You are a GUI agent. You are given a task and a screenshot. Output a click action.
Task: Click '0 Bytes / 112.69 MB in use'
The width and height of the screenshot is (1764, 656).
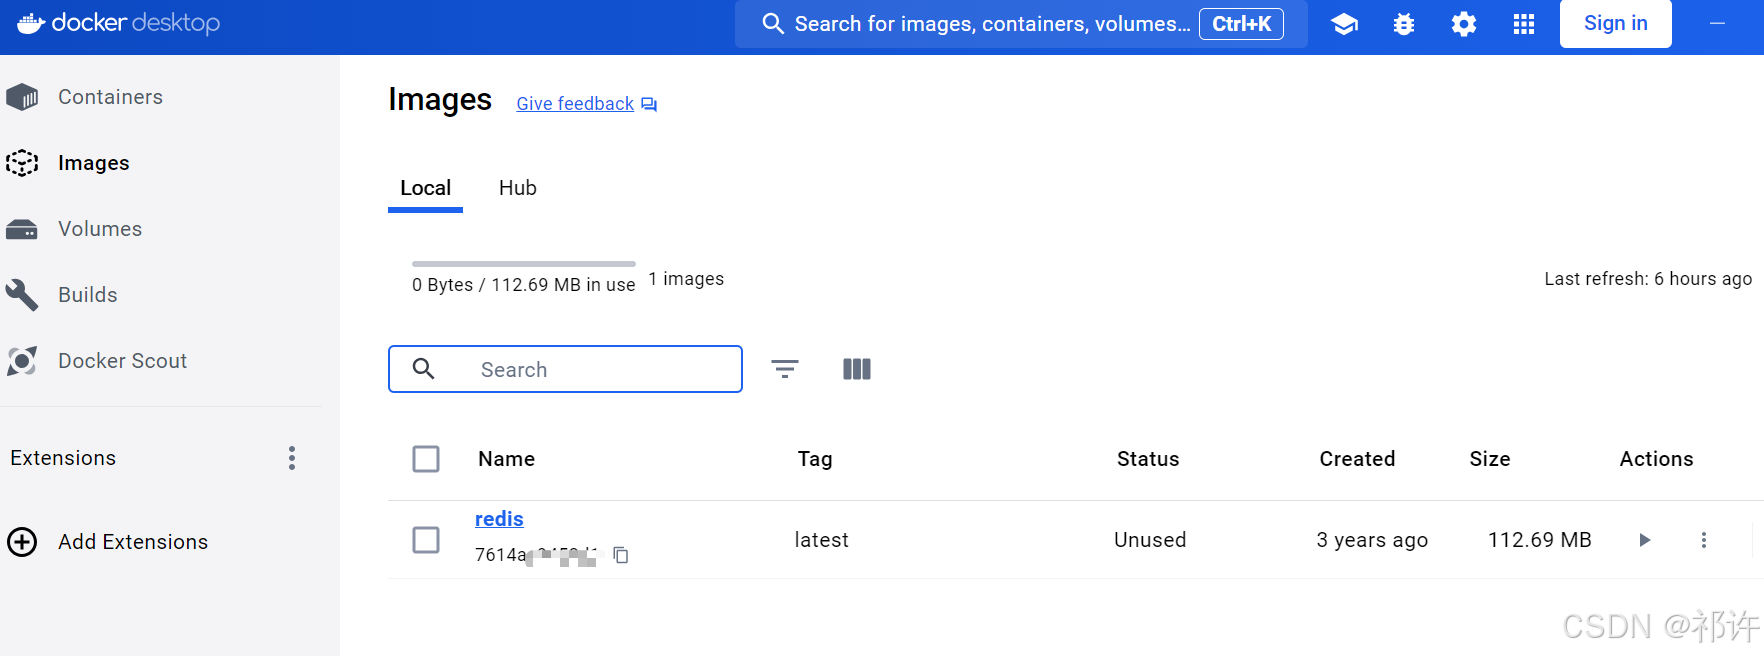click(524, 285)
